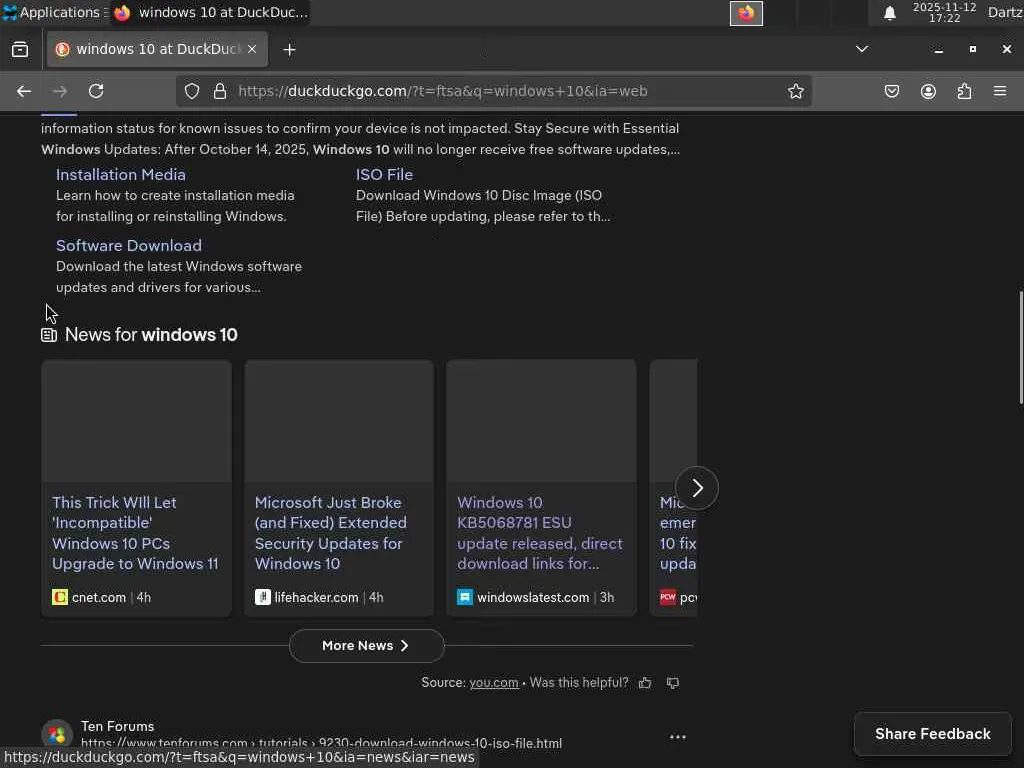Click lifehacker.com source label
The image size is (1024, 768).
pyautogui.click(x=316, y=597)
